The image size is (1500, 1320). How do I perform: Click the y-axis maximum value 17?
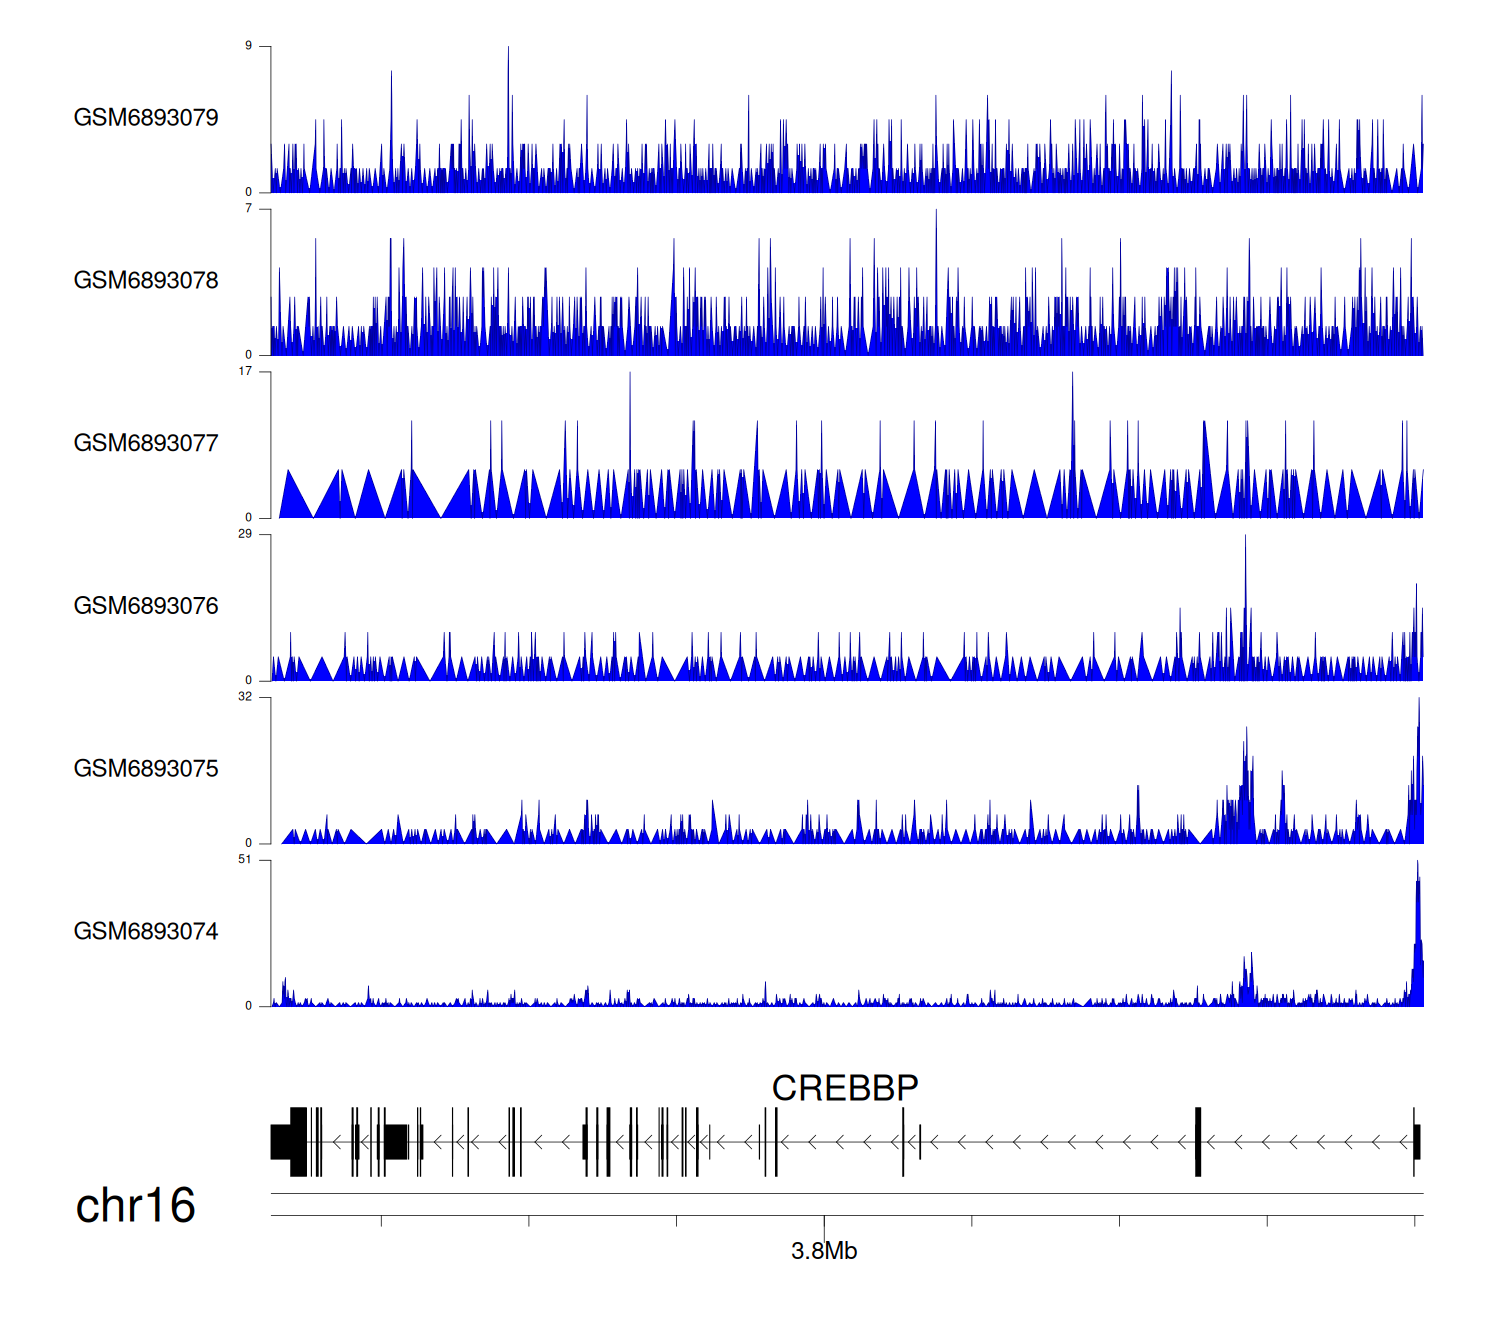tap(245, 371)
